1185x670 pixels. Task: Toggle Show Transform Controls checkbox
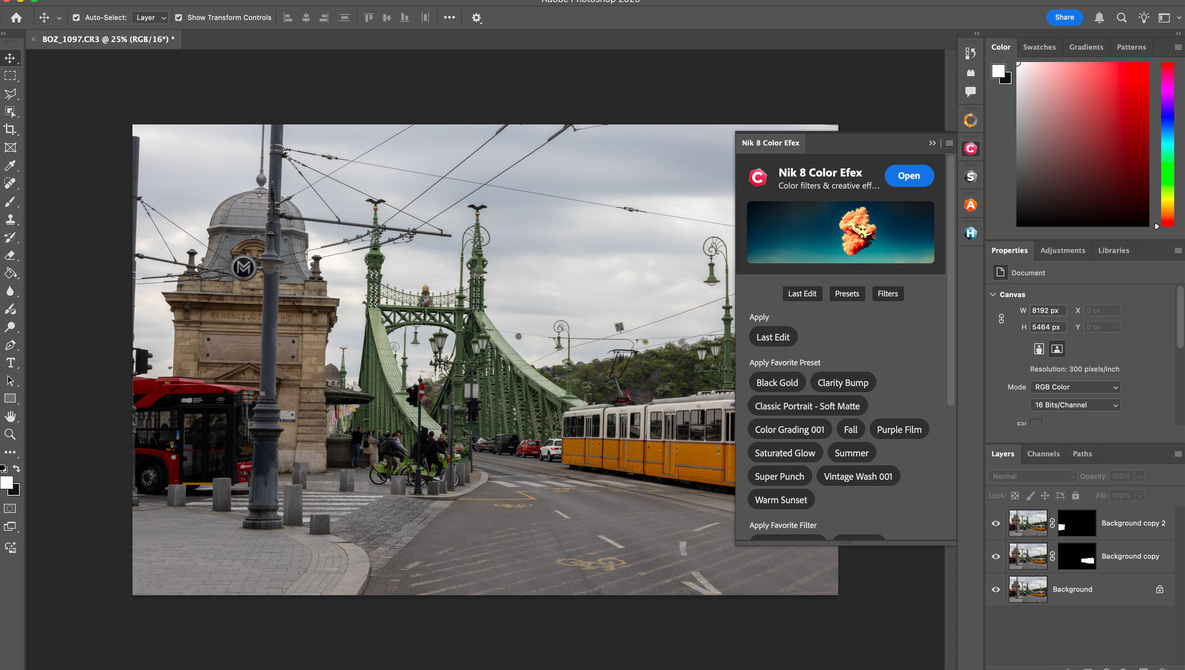[x=178, y=17]
